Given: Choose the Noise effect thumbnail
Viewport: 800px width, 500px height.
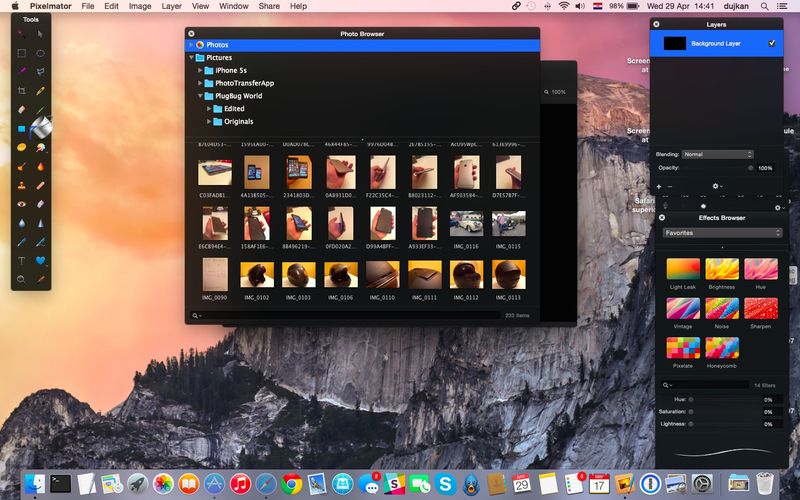Looking at the screenshot, I should pyautogui.click(x=721, y=308).
